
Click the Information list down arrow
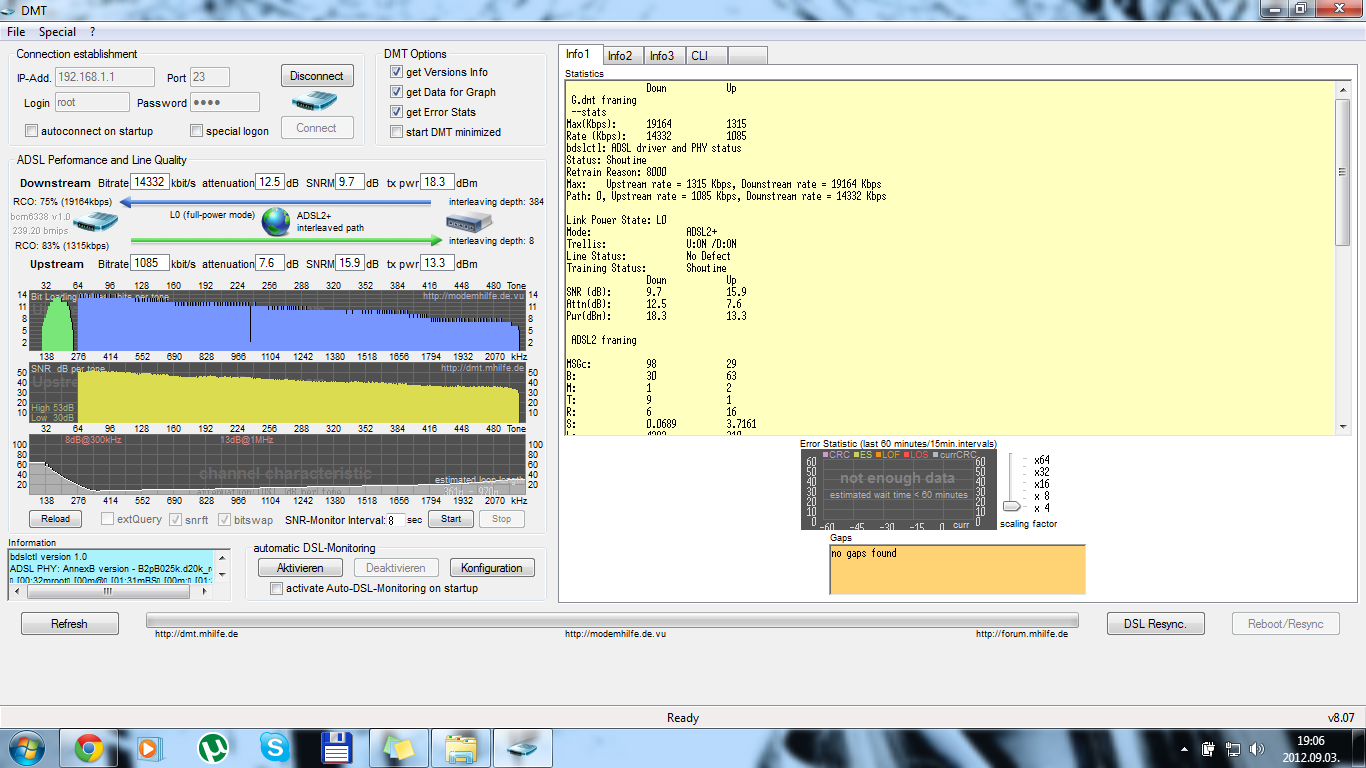click(x=221, y=575)
